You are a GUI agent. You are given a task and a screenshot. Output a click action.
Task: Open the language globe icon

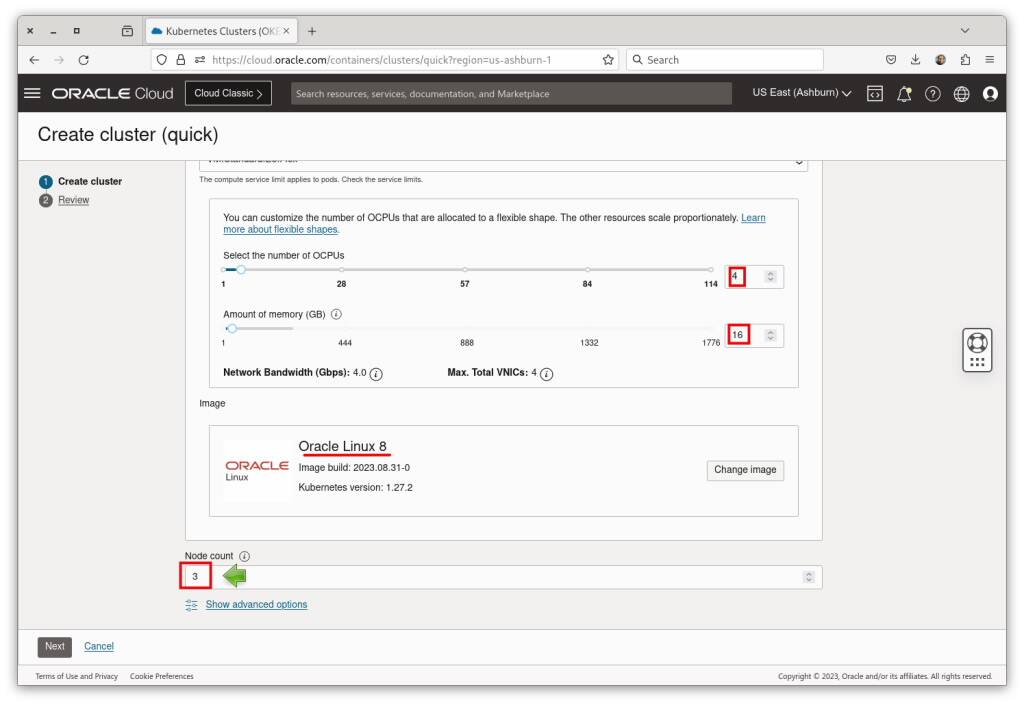961,94
